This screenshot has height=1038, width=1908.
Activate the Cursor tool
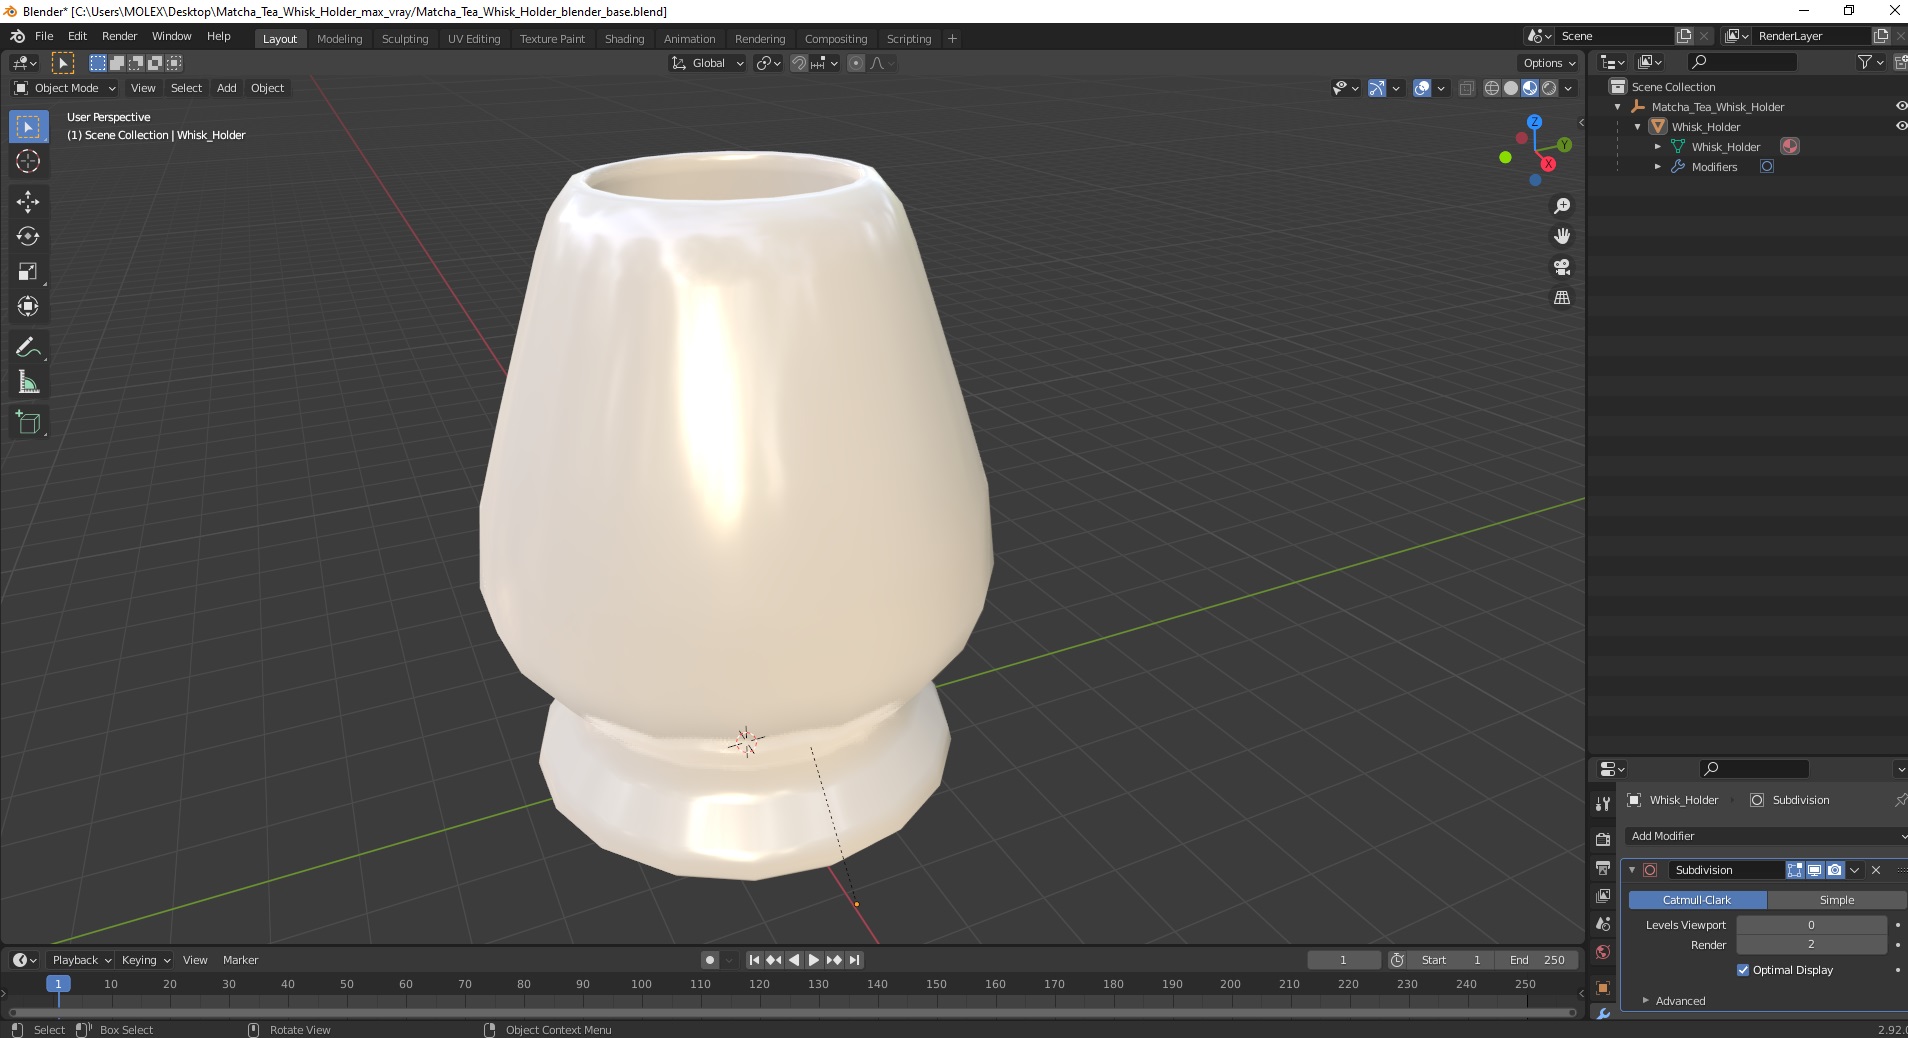click(x=28, y=161)
